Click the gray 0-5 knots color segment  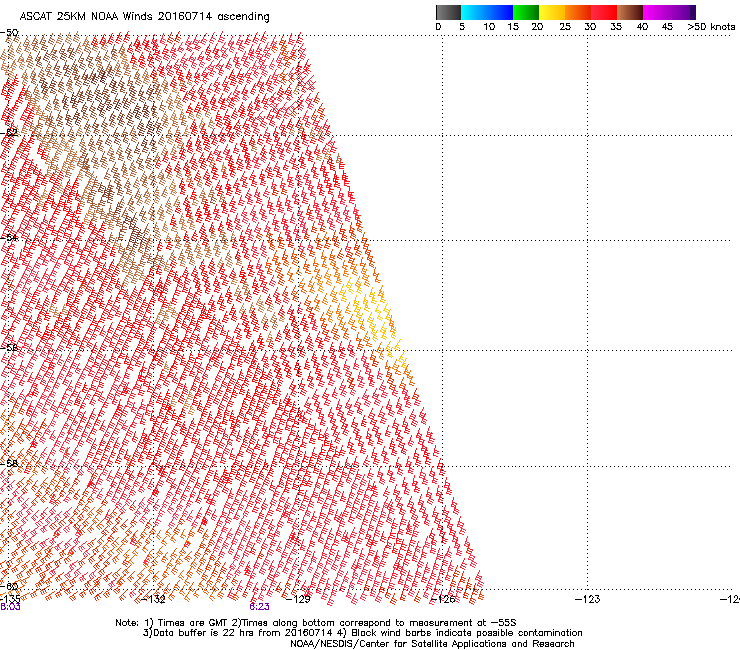tap(448, 12)
